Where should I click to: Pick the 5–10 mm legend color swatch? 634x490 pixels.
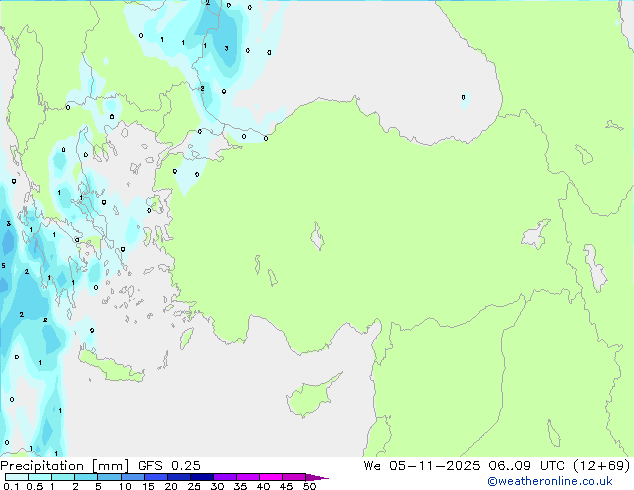pos(109,477)
